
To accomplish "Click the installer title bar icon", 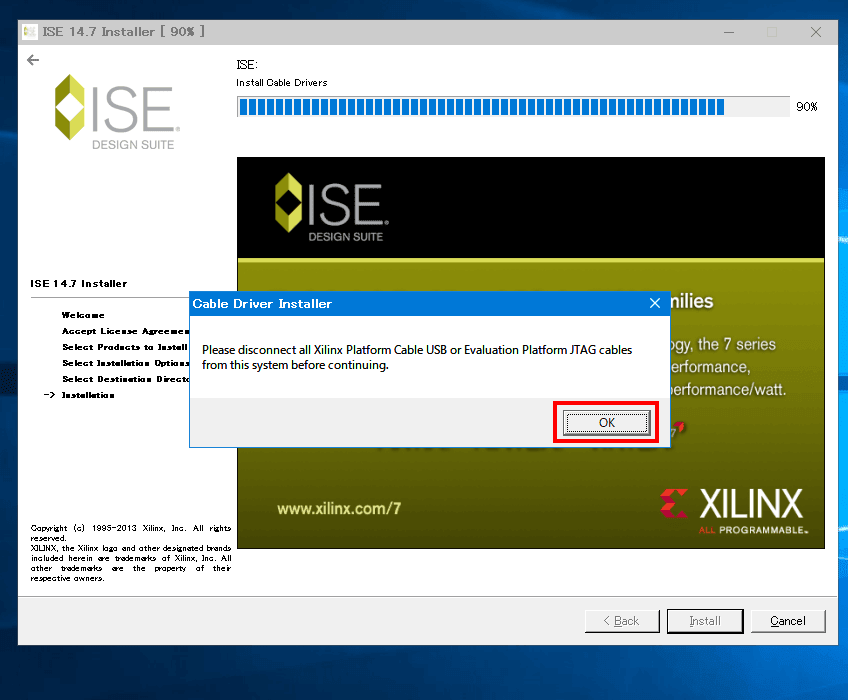I will pyautogui.click(x=30, y=32).
